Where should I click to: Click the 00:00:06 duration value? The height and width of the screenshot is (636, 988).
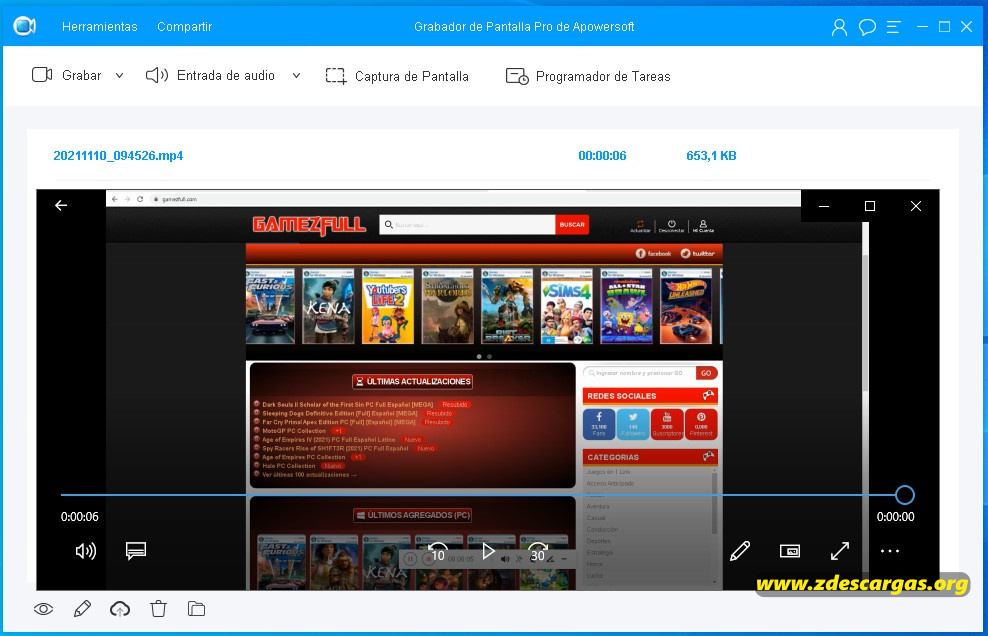(x=602, y=156)
